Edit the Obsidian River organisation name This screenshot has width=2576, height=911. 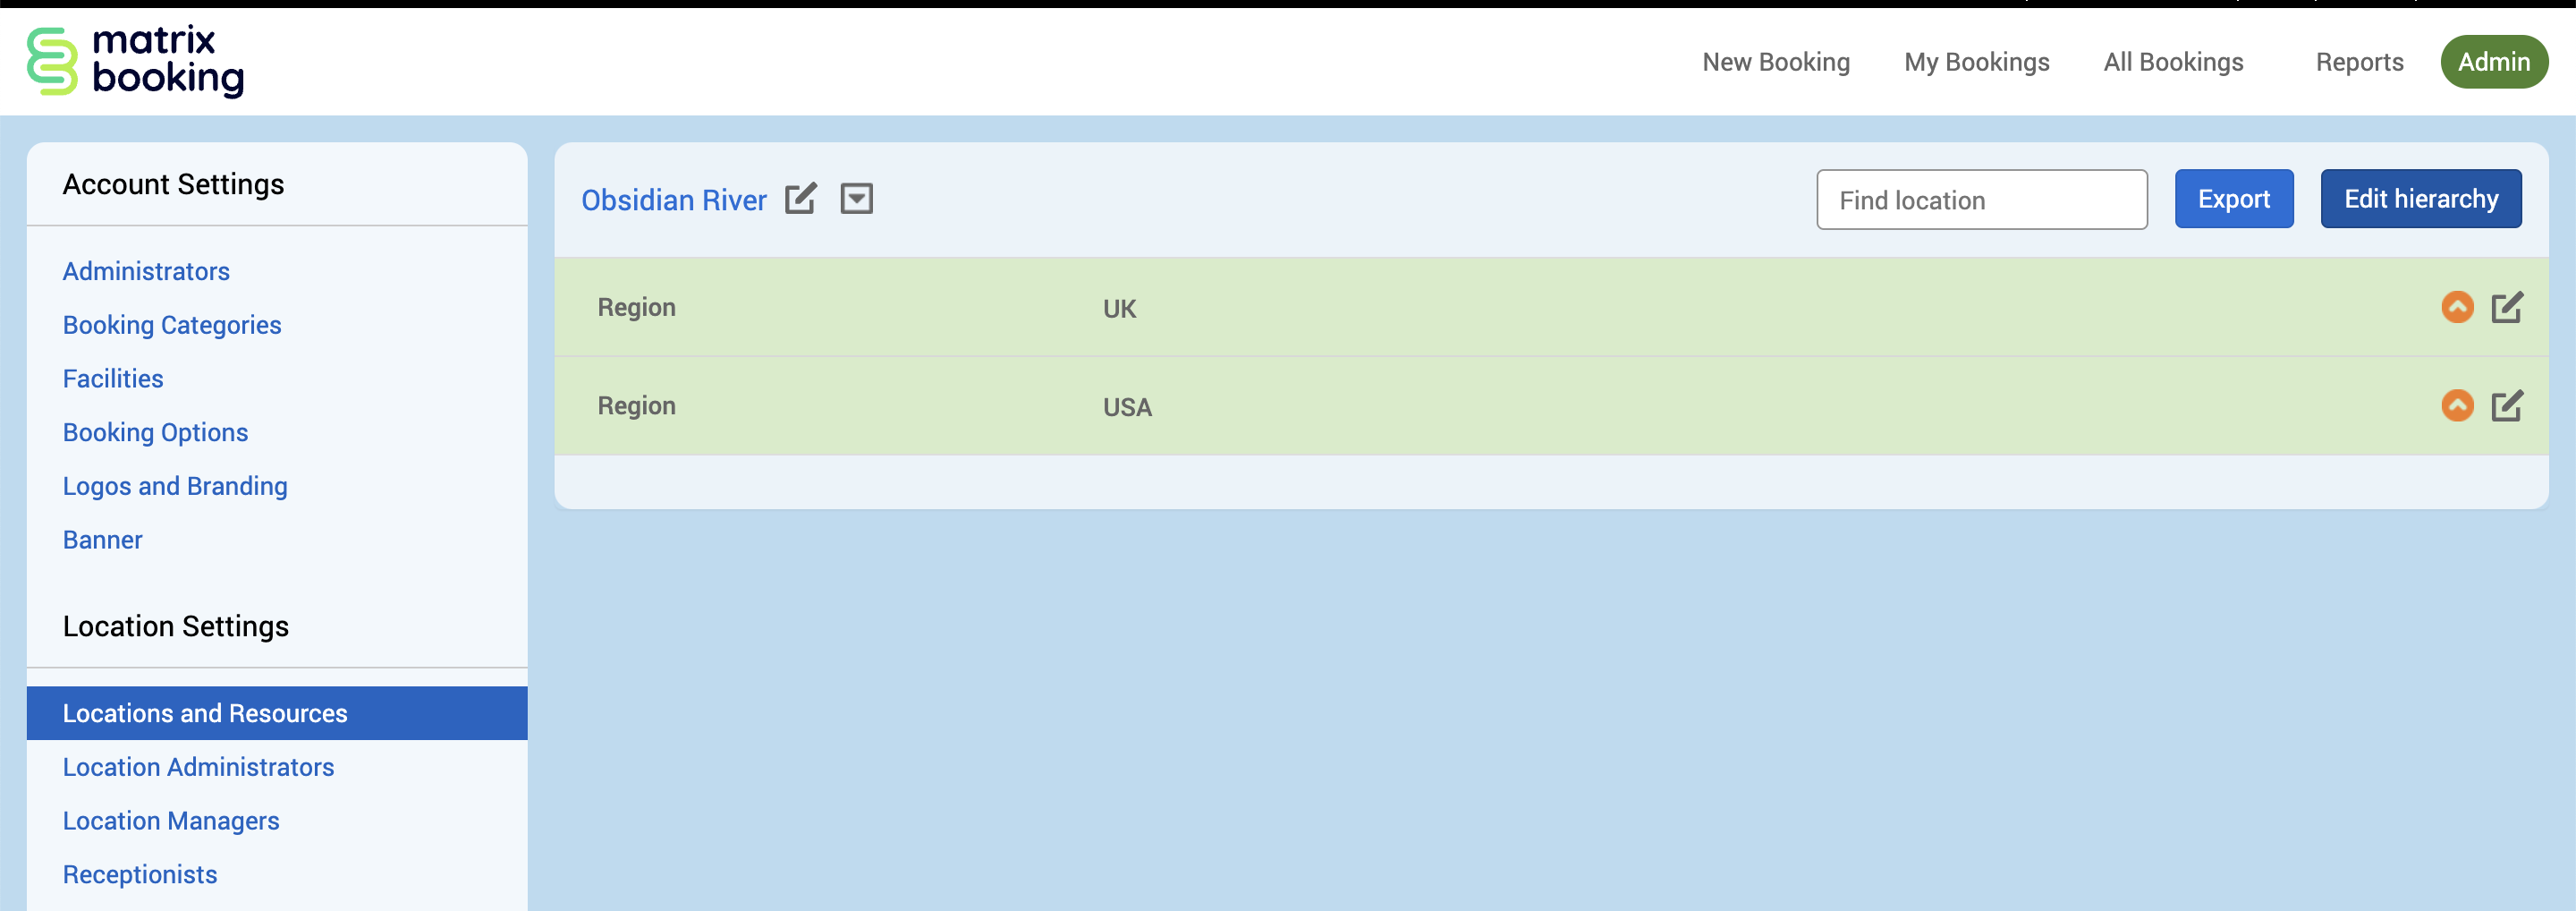click(800, 199)
